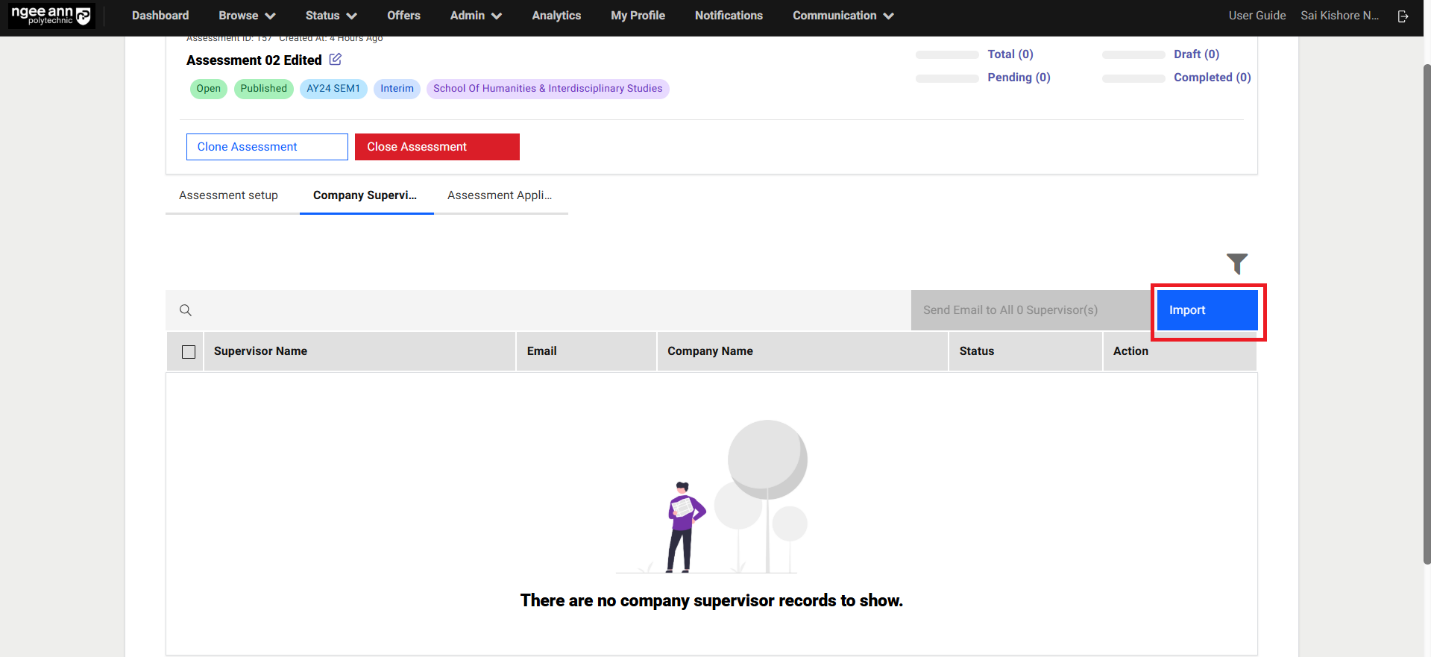Close Assessment using the red button
Screen dimensions: 1431x657
[x=437, y=146]
